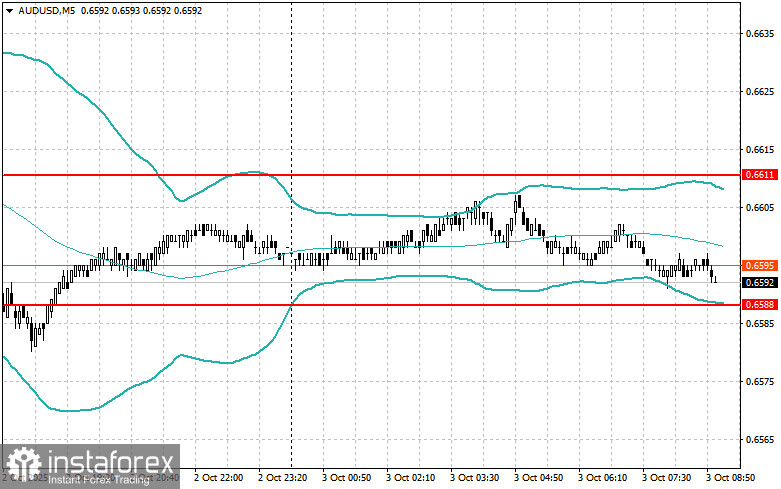This screenshot has height=489, width=781.
Task: Click the 0.6605 price axis value
Action: point(760,208)
